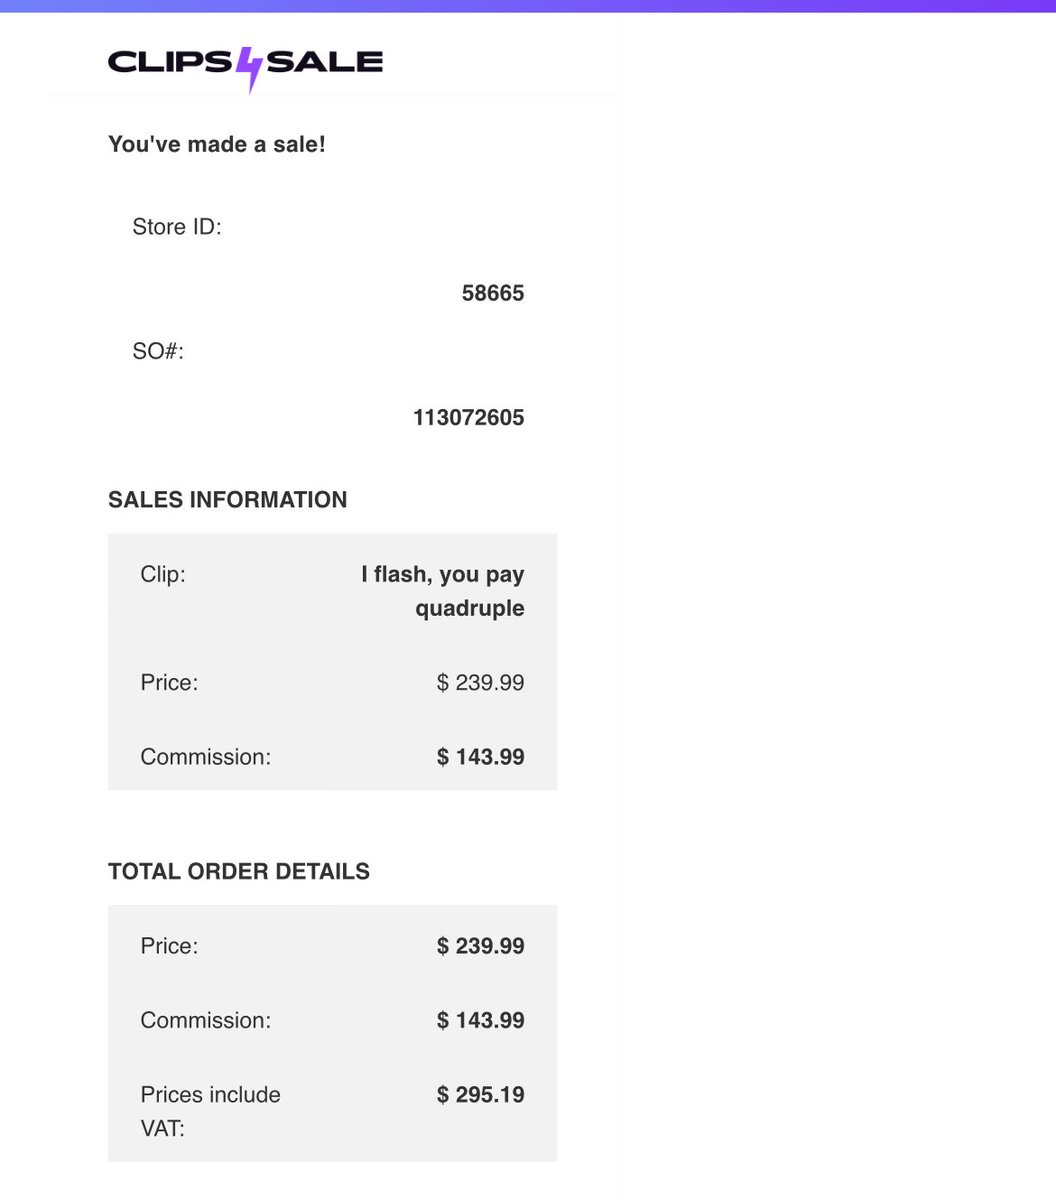Click the clip title 'I flash, you pay quadruple'

[443, 591]
